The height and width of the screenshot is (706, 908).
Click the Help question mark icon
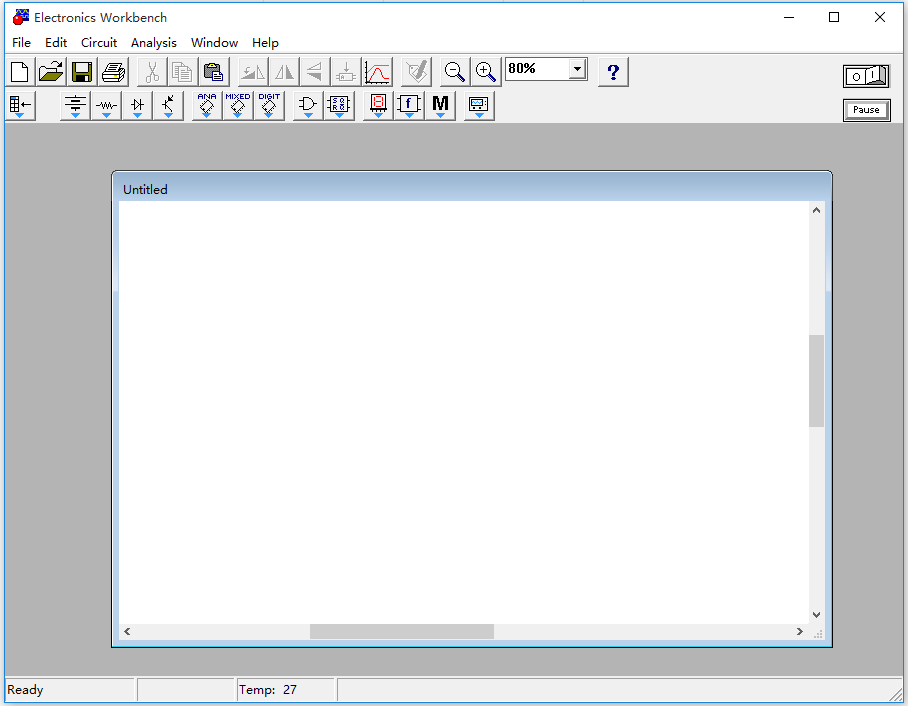pyautogui.click(x=613, y=72)
